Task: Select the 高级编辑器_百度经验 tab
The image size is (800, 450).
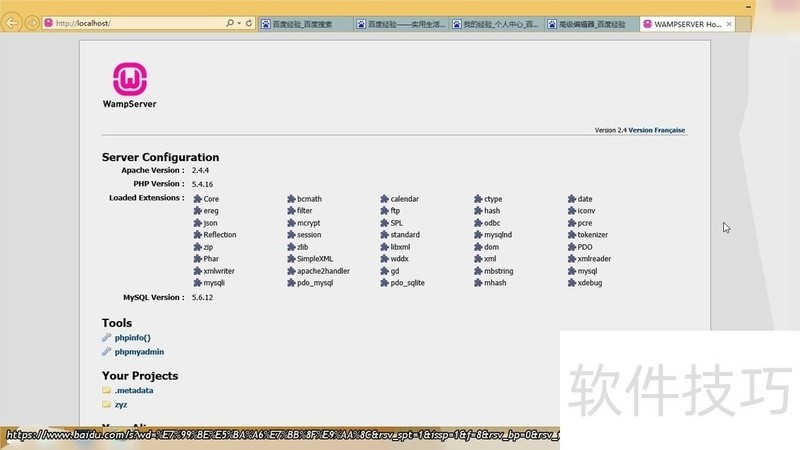Action: click(591, 23)
